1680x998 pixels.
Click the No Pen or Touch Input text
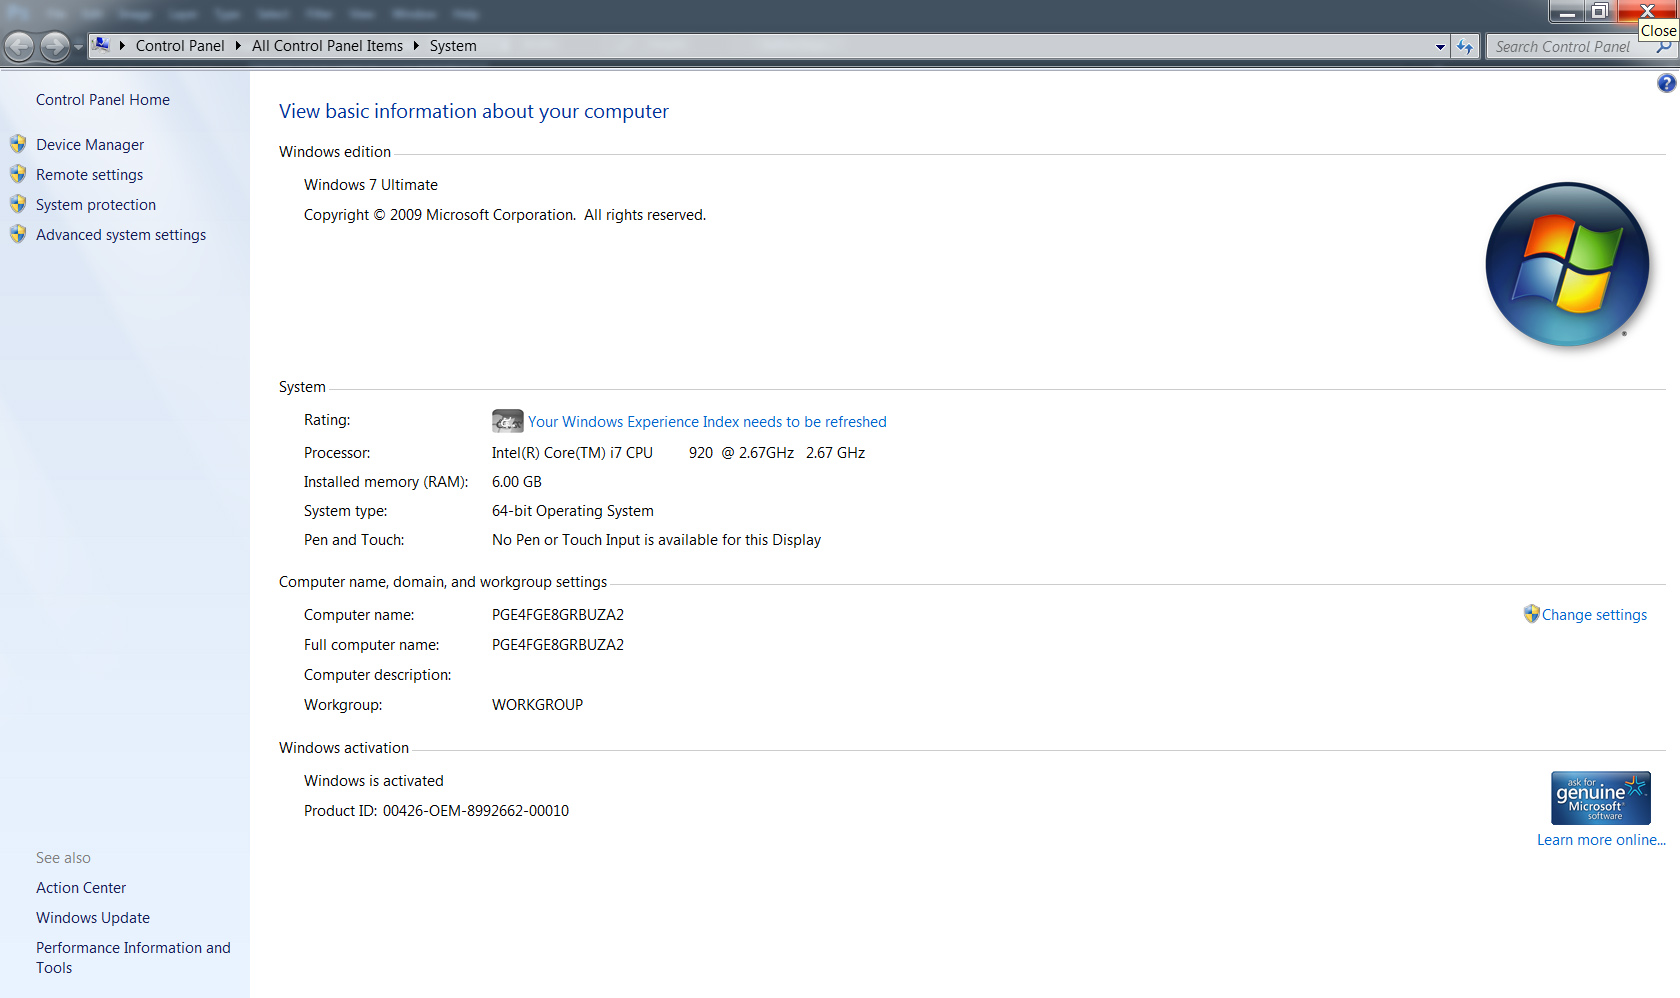click(x=656, y=540)
